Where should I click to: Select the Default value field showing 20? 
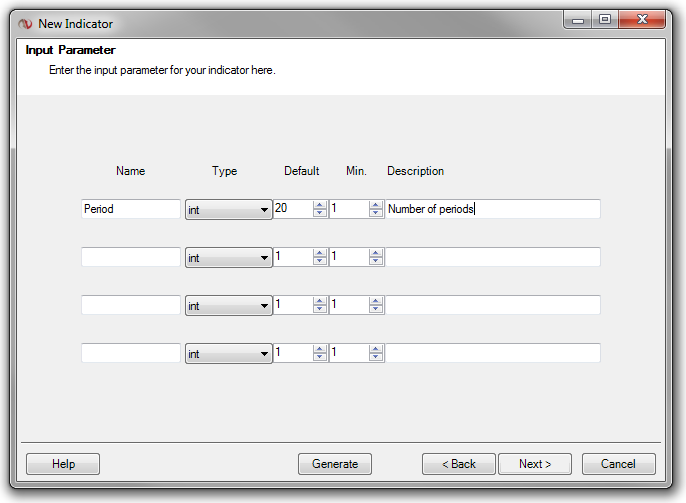click(x=292, y=209)
